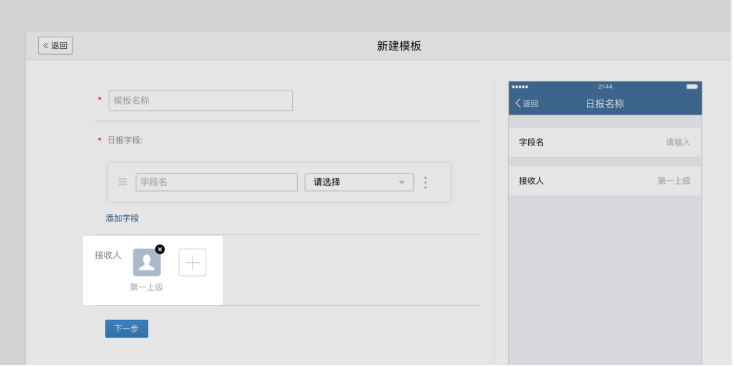
Task: Expand the 请选择 field type dropdown
Action: [x=359, y=182]
